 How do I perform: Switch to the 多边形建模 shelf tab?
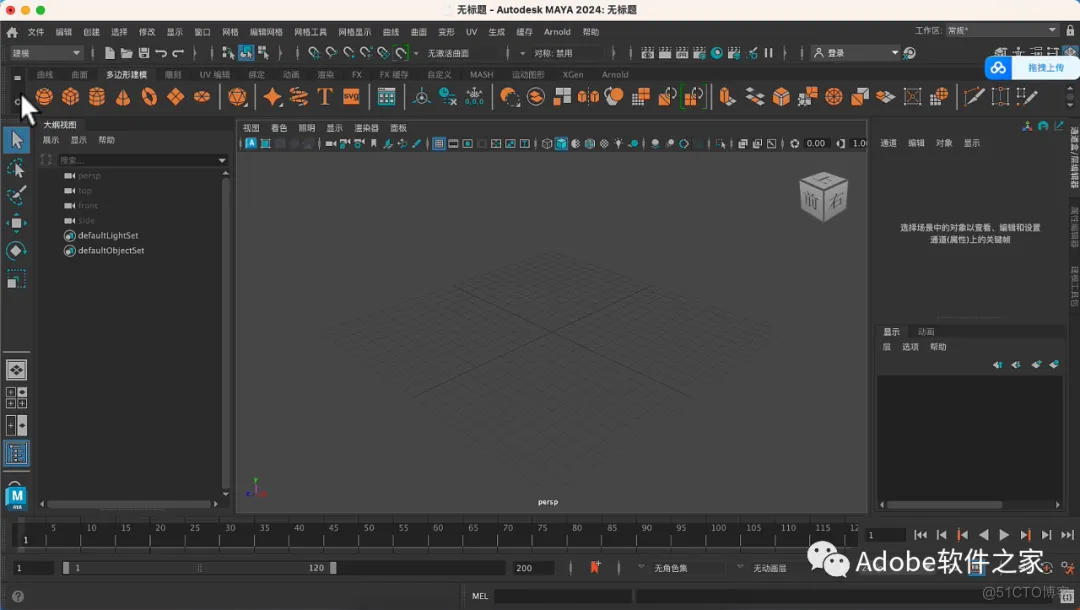click(126, 74)
